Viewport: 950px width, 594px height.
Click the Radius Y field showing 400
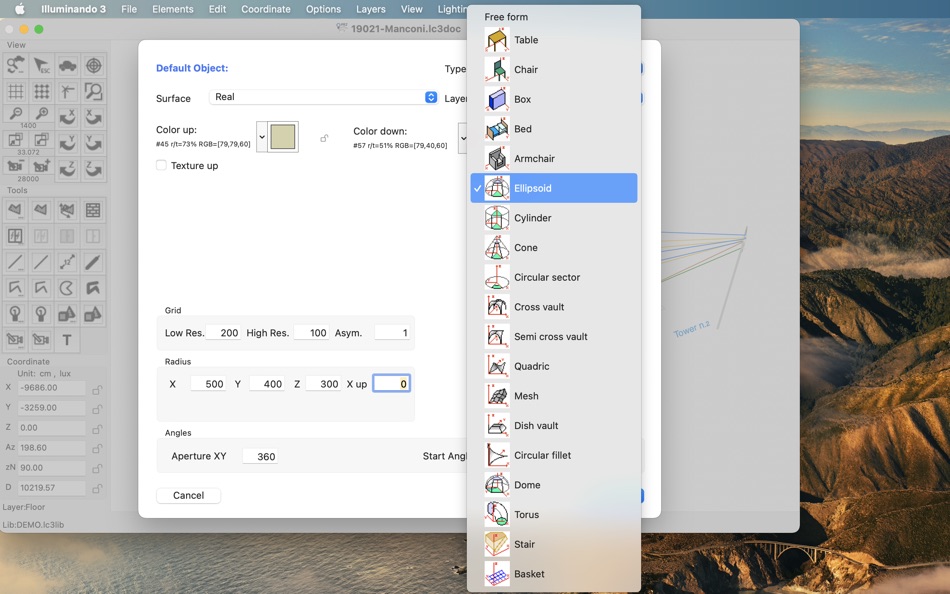pos(267,384)
